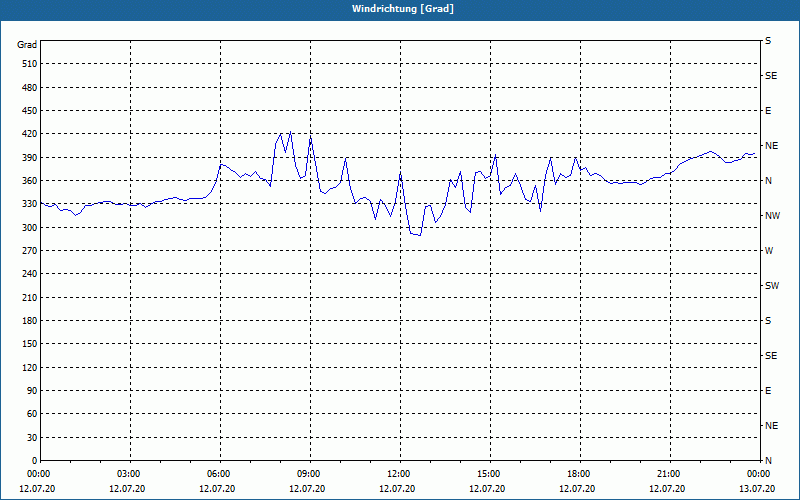Viewport: 800px width, 500px height.
Task: Select the 300 y-axis value
Action: 30,228
